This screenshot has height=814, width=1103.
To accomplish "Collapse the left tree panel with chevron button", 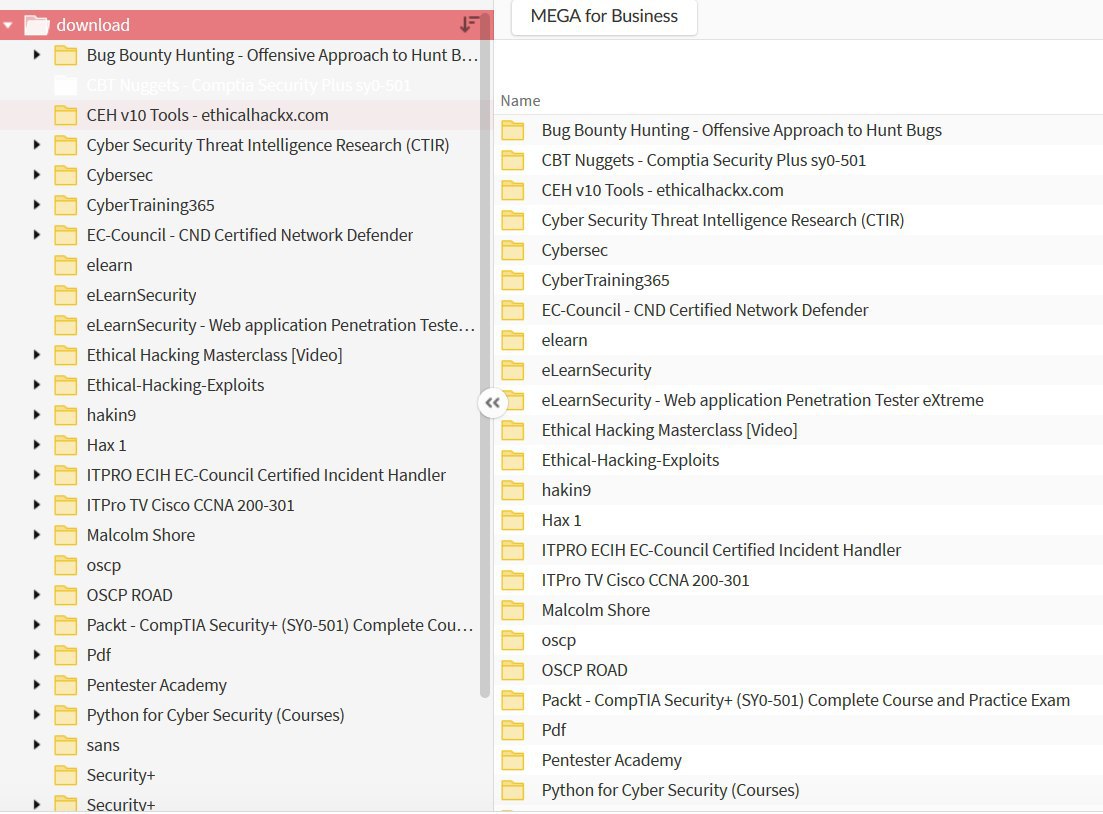I will [x=492, y=403].
